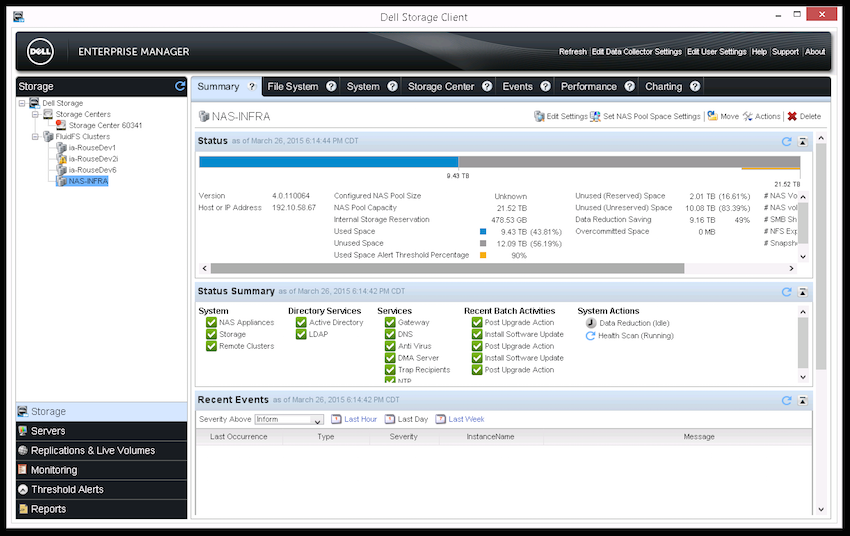Viewport: 850px width, 536px height.
Task: Click the Refresh link in header
Action: pos(572,52)
